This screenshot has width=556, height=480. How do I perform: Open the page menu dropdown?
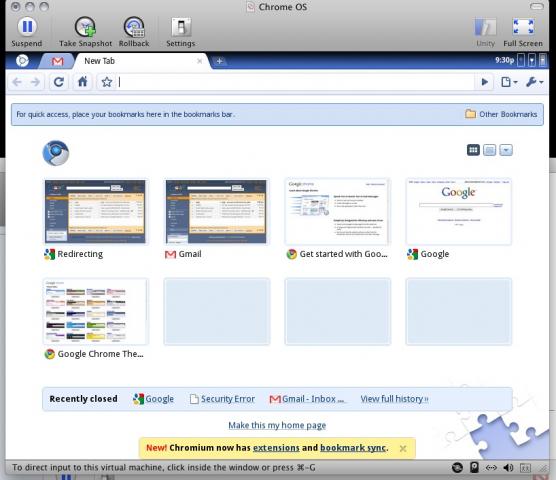pyautogui.click(x=509, y=82)
